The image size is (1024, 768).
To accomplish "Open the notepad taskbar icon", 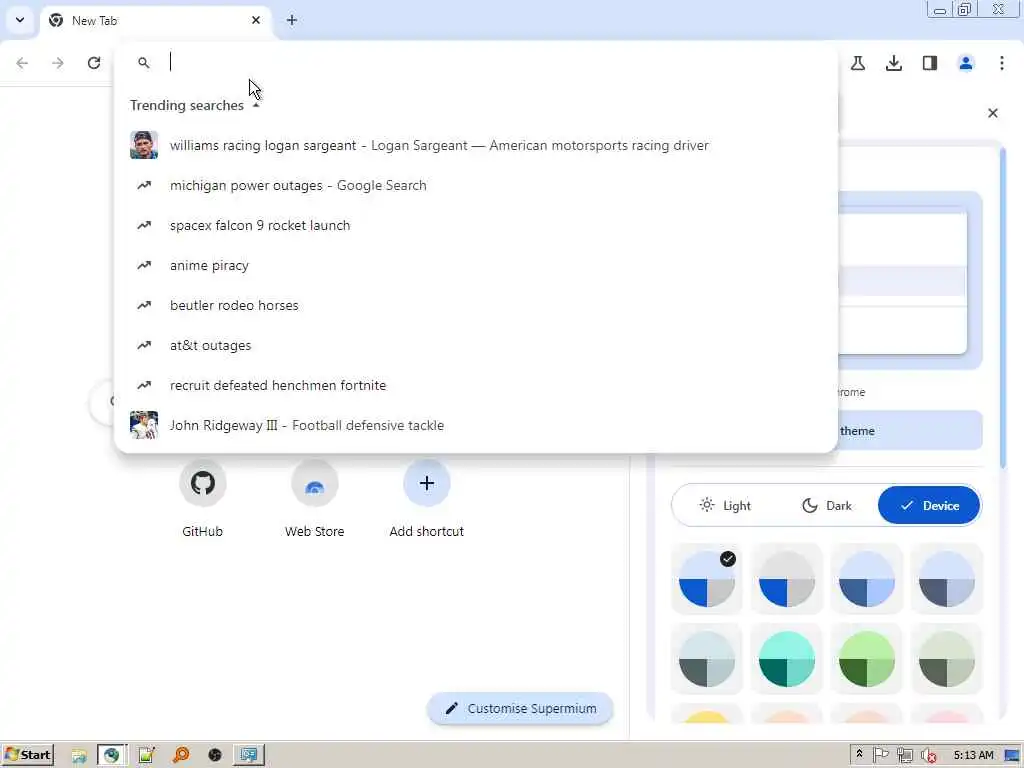I will point(146,756).
